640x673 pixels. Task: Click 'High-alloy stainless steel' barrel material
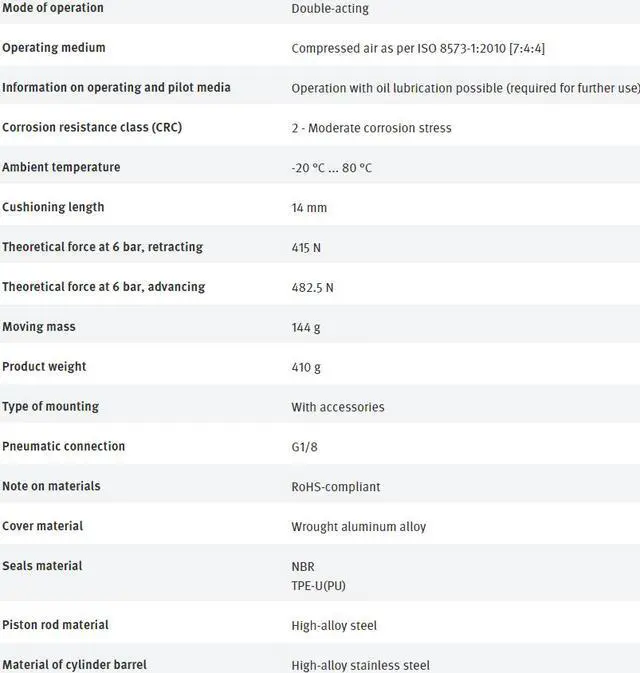click(360, 665)
